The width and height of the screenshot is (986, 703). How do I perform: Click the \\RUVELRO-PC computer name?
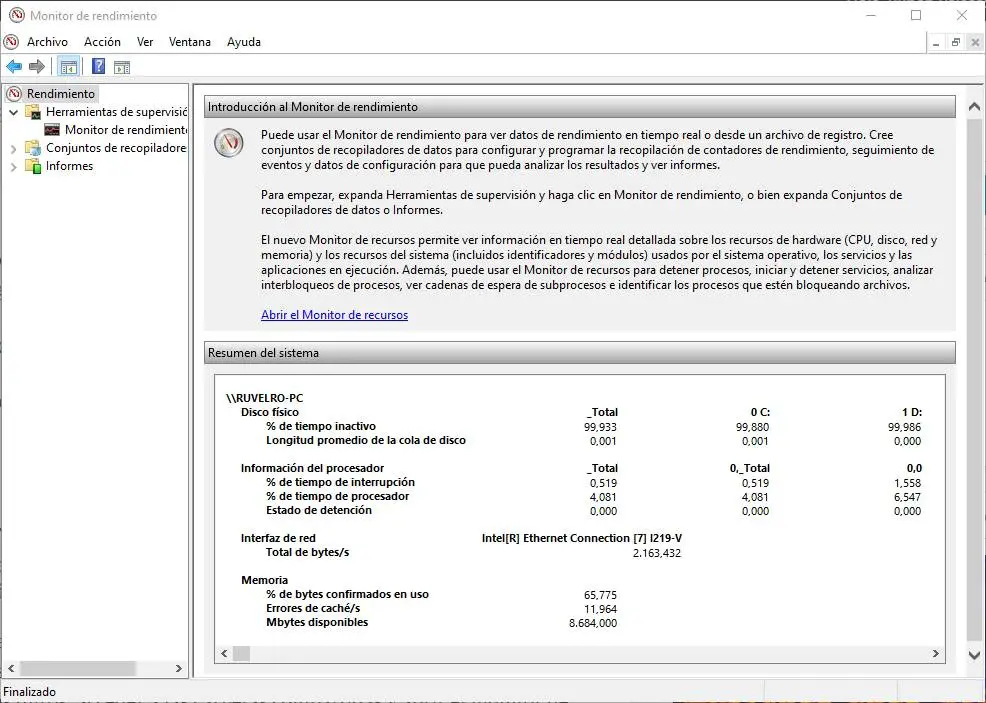click(x=265, y=398)
